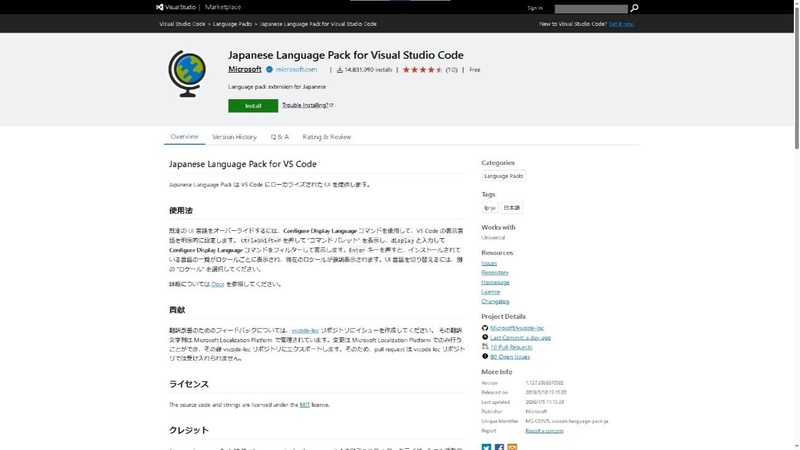Click the installs download icon
Image resolution: width=800 pixels, height=450 pixels.
click(x=340, y=70)
